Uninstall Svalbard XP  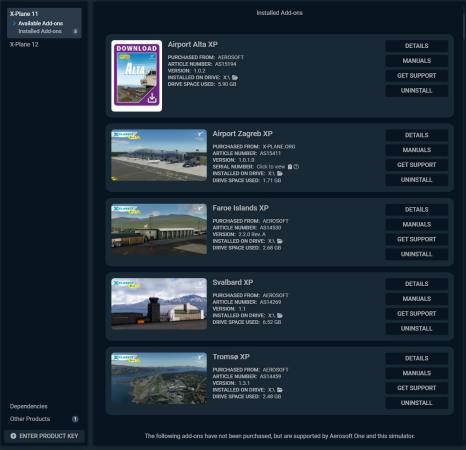pyautogui.click(x=417, y=329)
